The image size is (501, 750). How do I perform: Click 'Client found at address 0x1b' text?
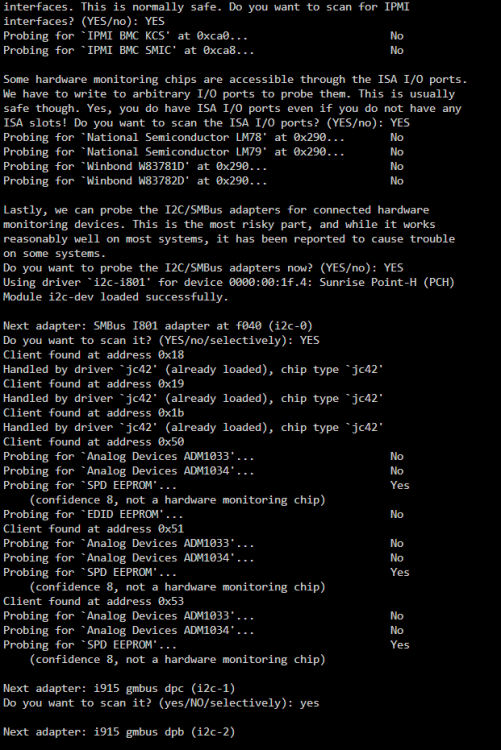point(93,413)
